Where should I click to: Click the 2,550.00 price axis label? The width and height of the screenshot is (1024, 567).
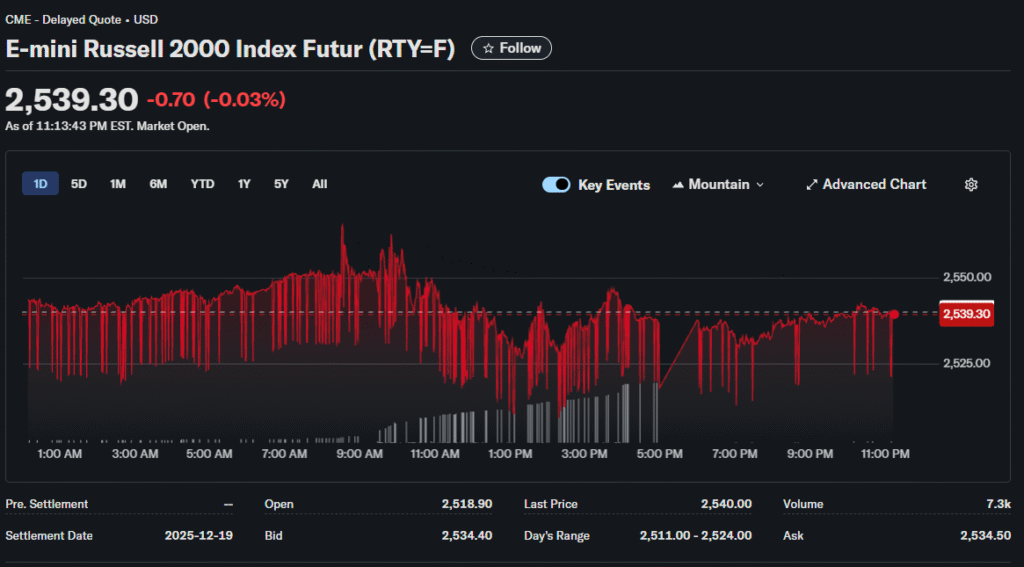click(966, 277)
